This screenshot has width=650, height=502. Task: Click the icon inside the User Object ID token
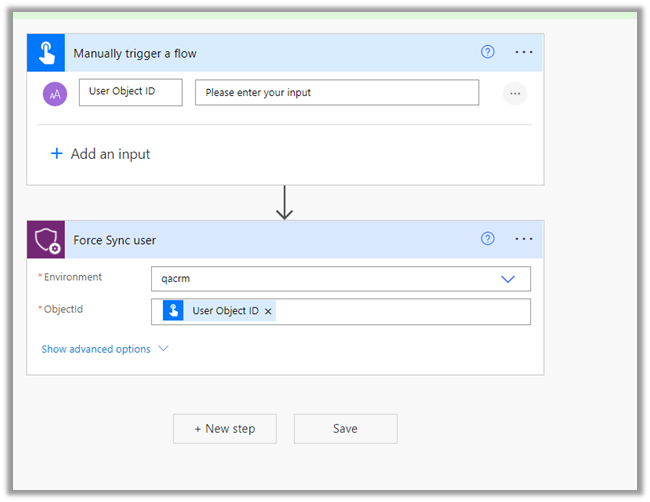pyautogui.click(x=174, y=311)
